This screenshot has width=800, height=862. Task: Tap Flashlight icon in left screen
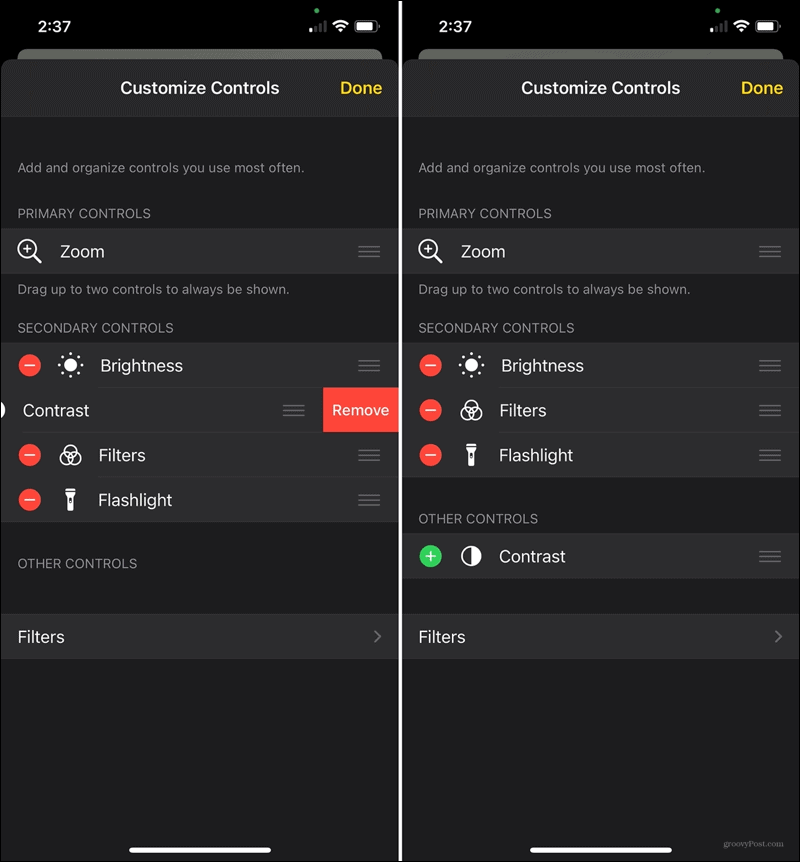coord(70,500)
